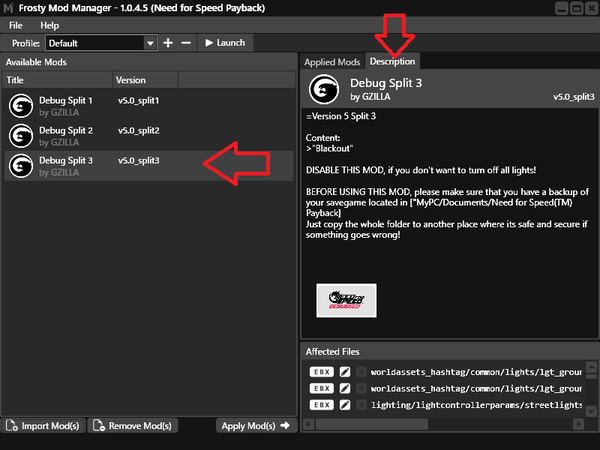
Task: Click the plus icon on second affected file
Action: [361, 388]
